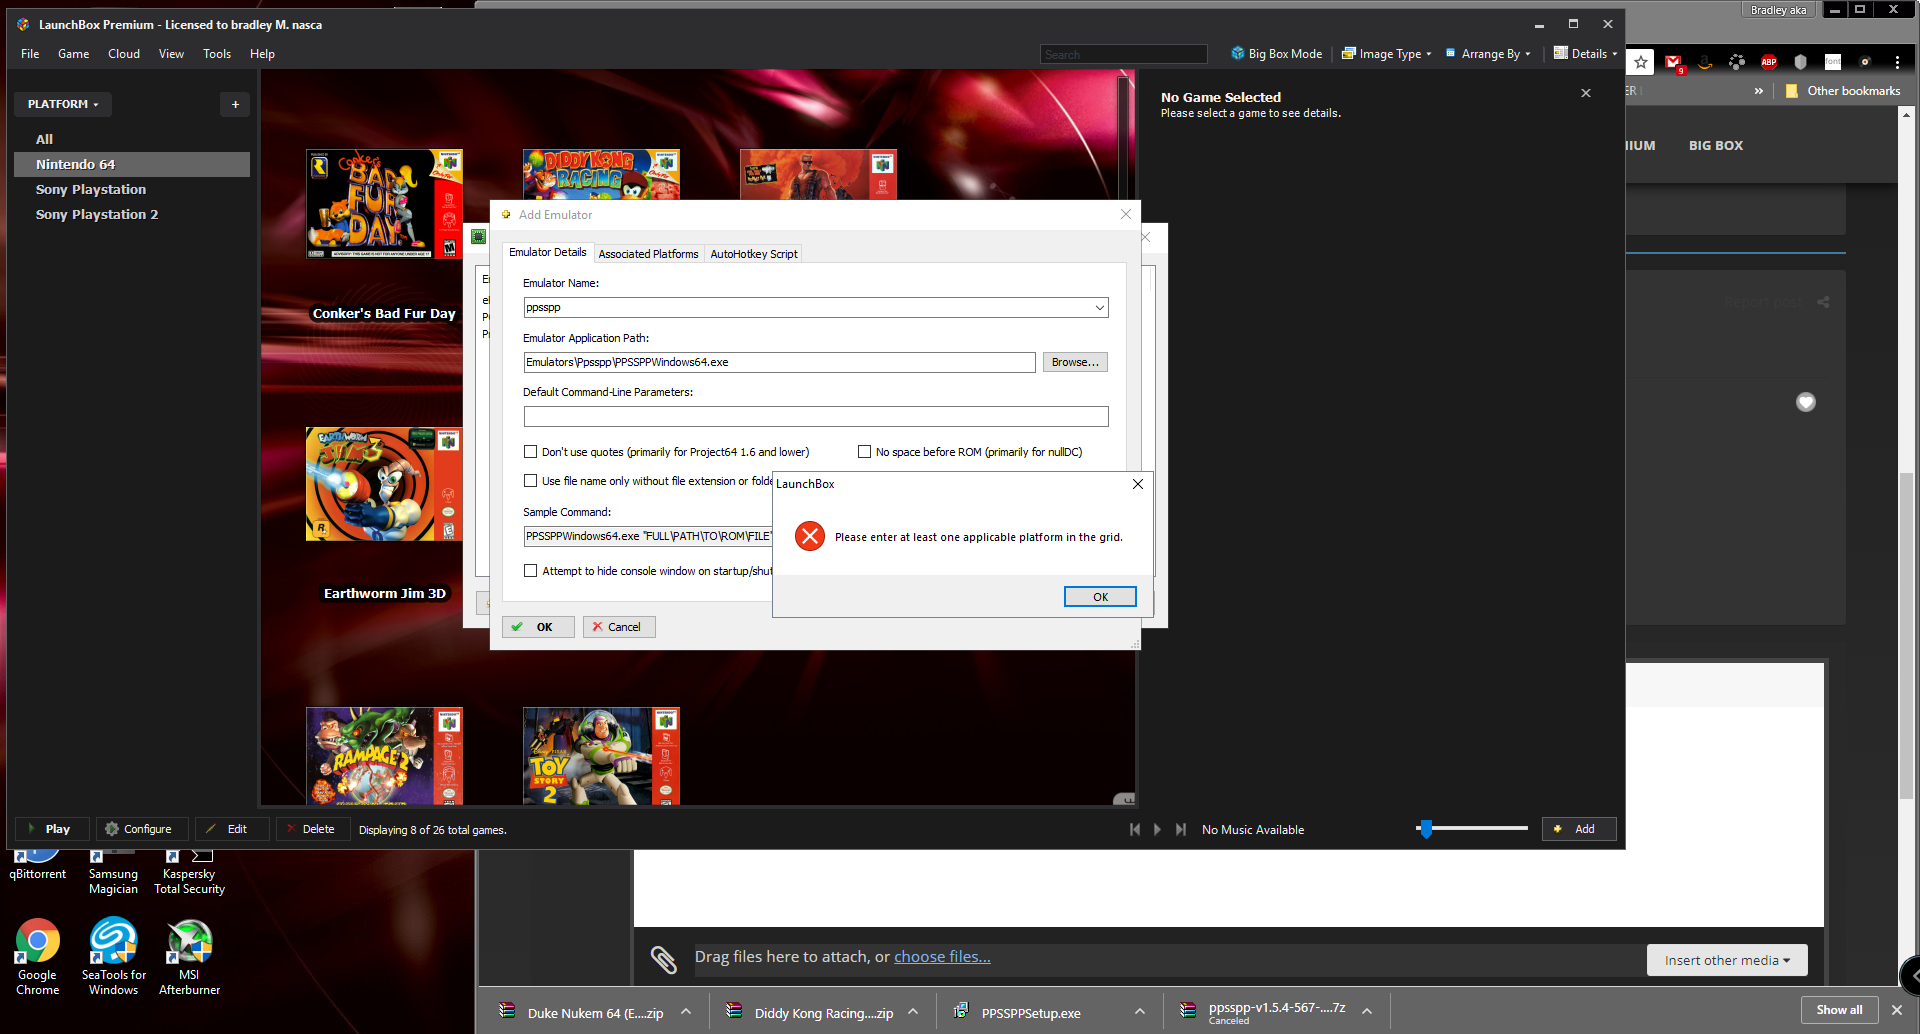The width and height of the screenshot is (1926, 1034).
Task: Click the Play button in bottom bar
Action: pyautogui.click(x=52, y=830)
